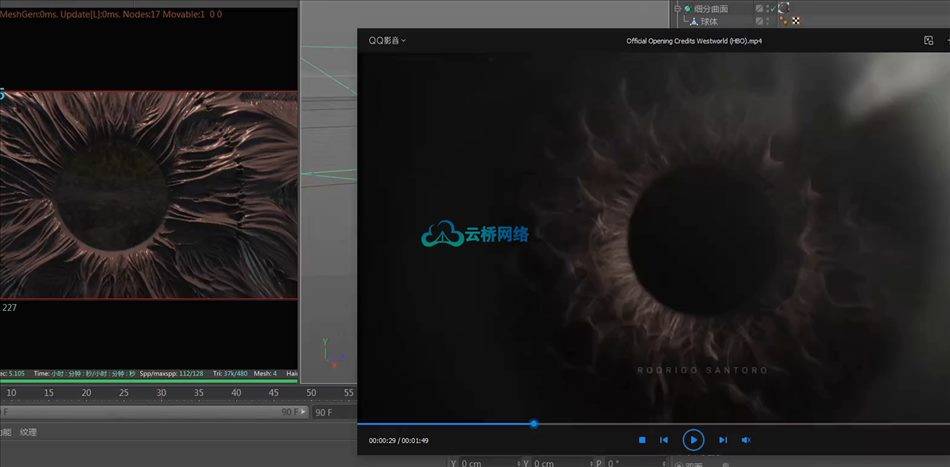Click frame 30 on the timeline ruler
The width and height of the screenshot is (950, 467).
tap(161, 392)
